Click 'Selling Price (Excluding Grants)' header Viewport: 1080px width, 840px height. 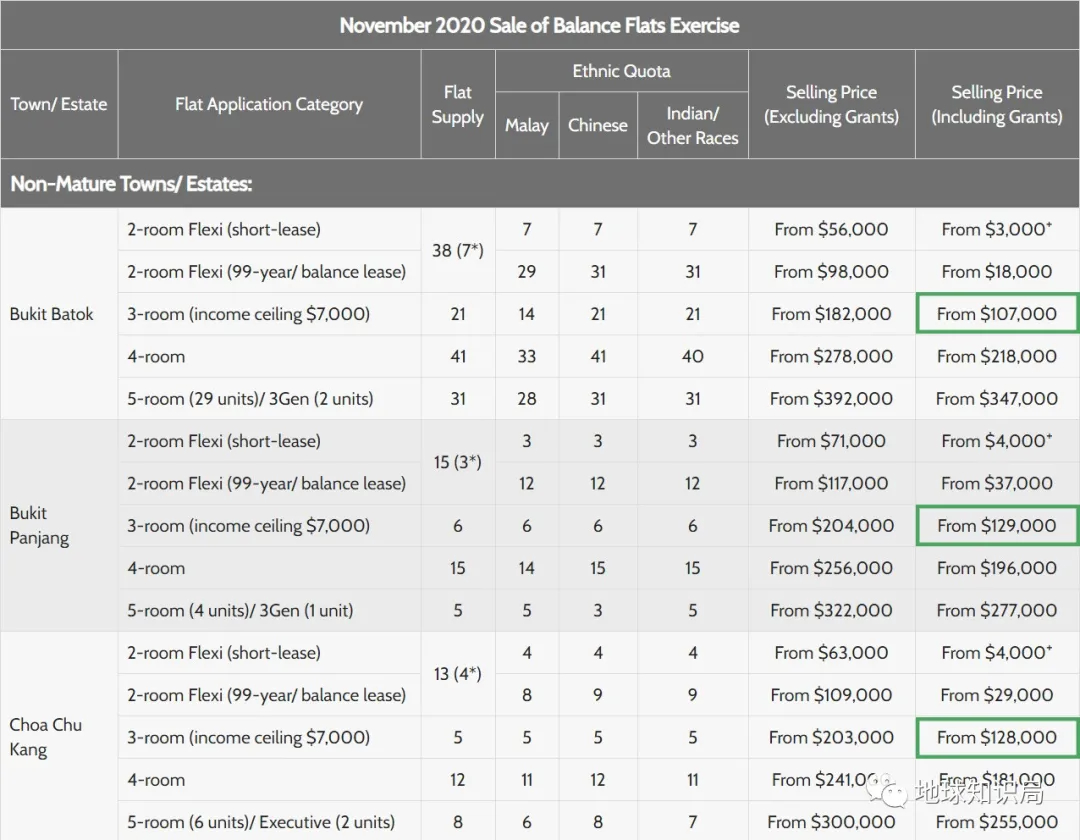pos(831,104)
